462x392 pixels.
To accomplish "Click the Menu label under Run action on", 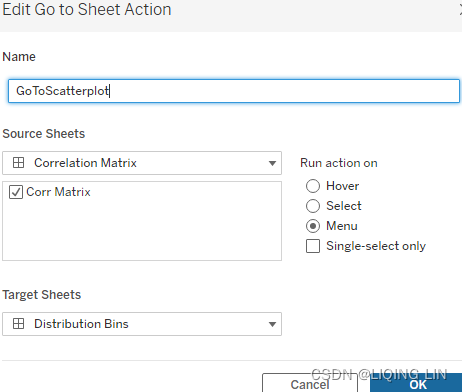I will coord(342,226).
